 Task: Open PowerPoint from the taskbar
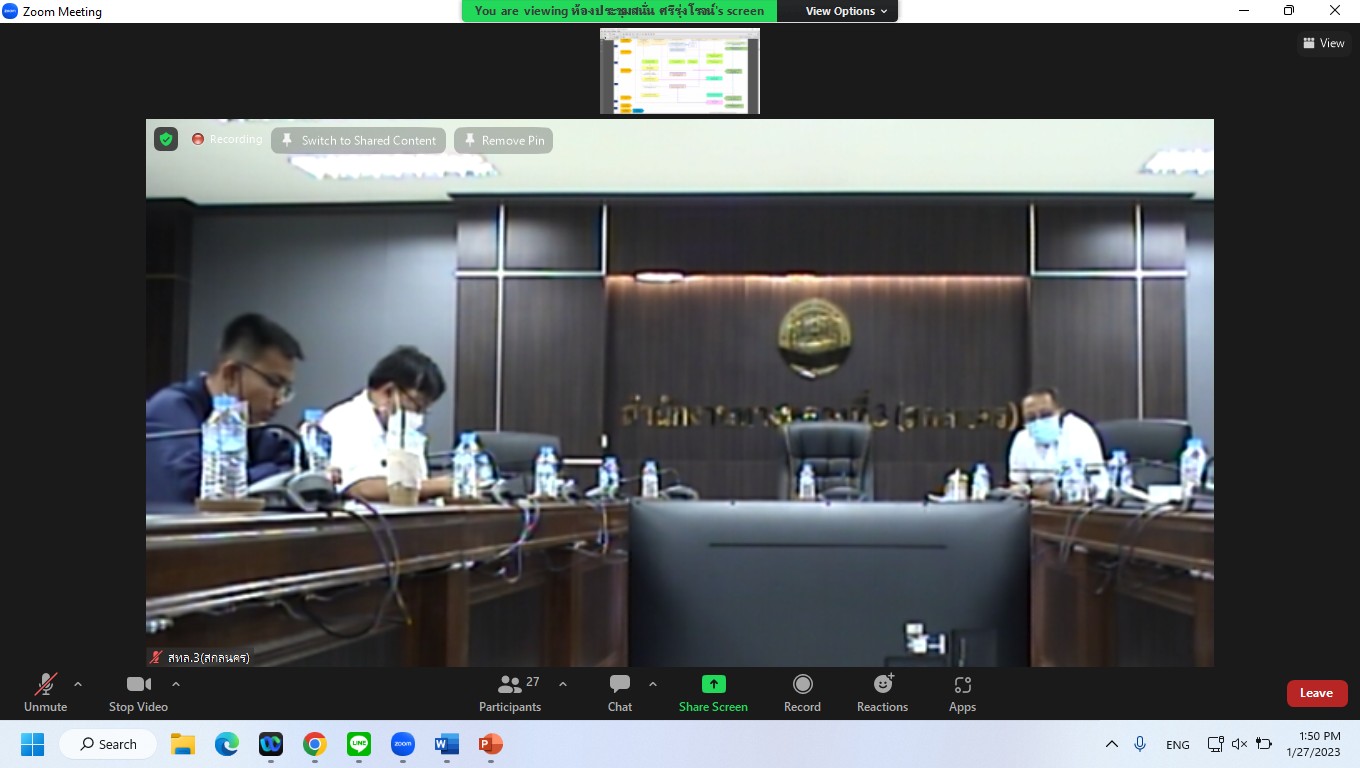[x=490, y=744]
